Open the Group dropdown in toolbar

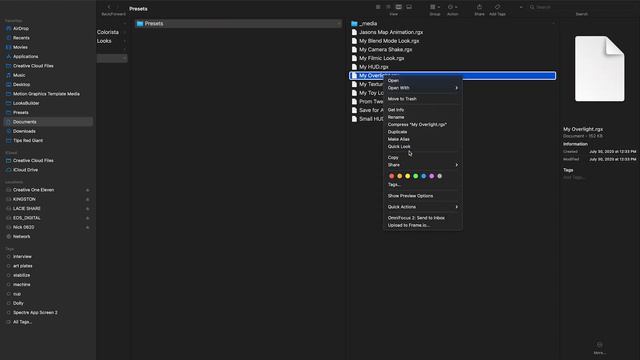tap(435, 7)
